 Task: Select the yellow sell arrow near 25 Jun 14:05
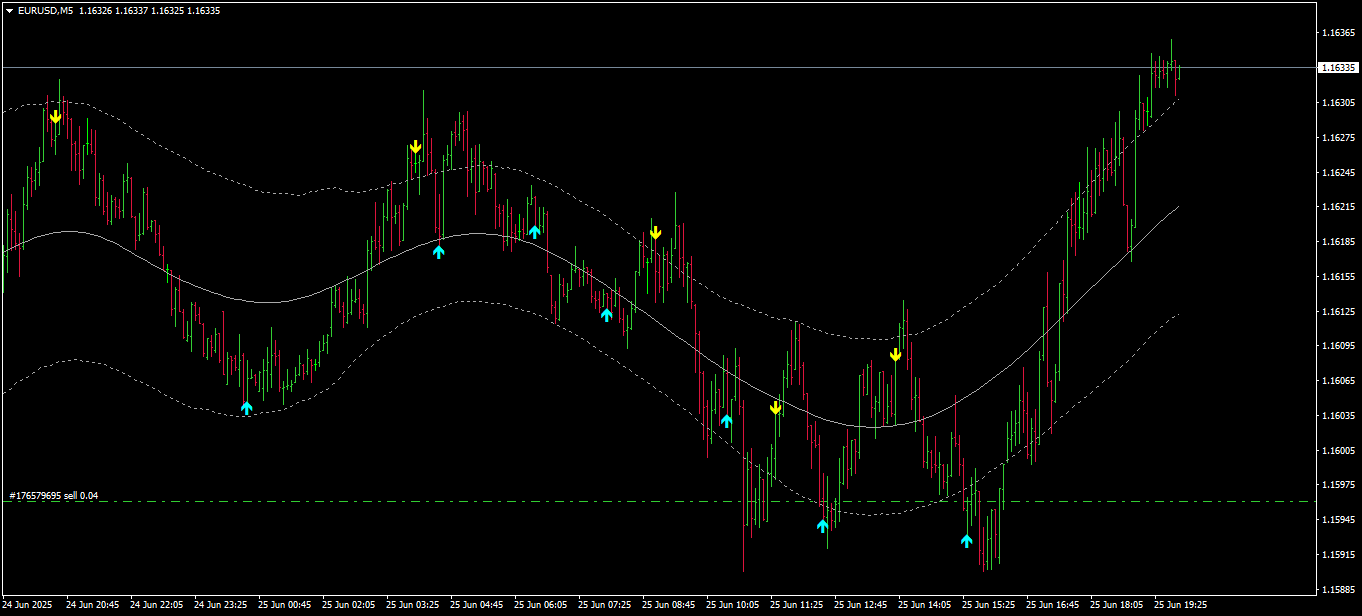coord(896,355)
